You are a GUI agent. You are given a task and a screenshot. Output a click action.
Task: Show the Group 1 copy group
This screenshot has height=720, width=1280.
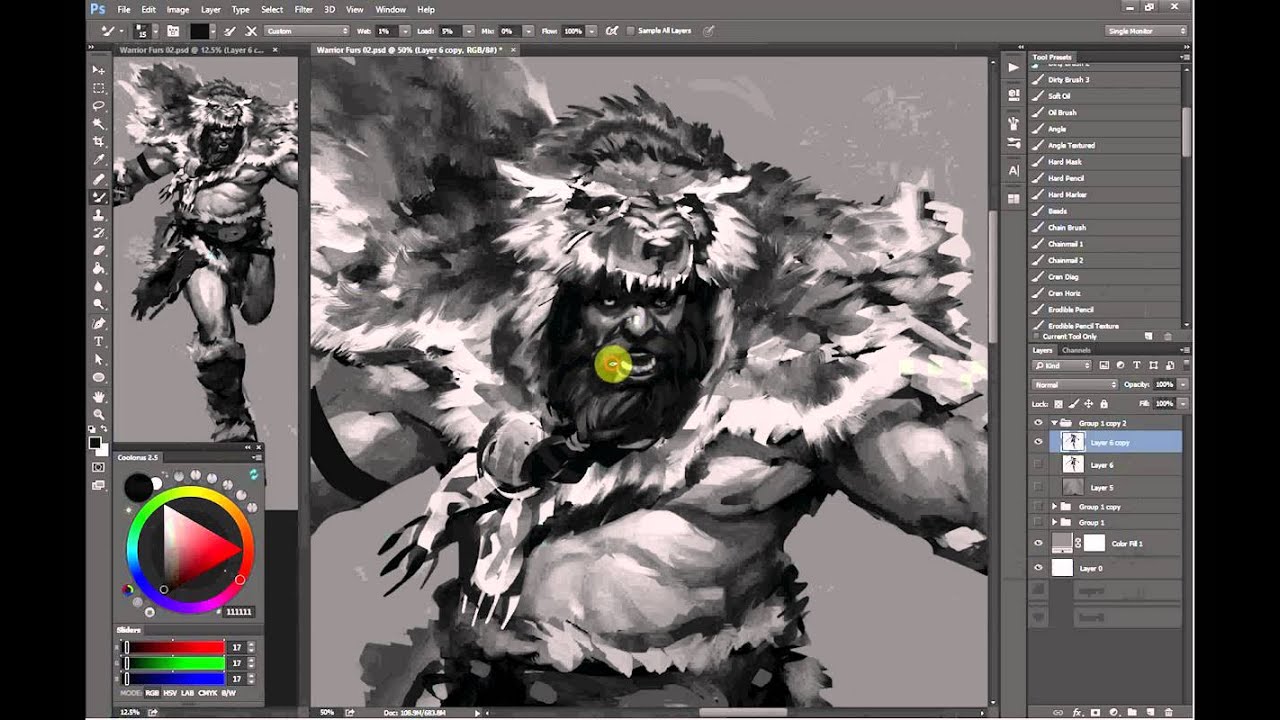(x=1038, y=507)
